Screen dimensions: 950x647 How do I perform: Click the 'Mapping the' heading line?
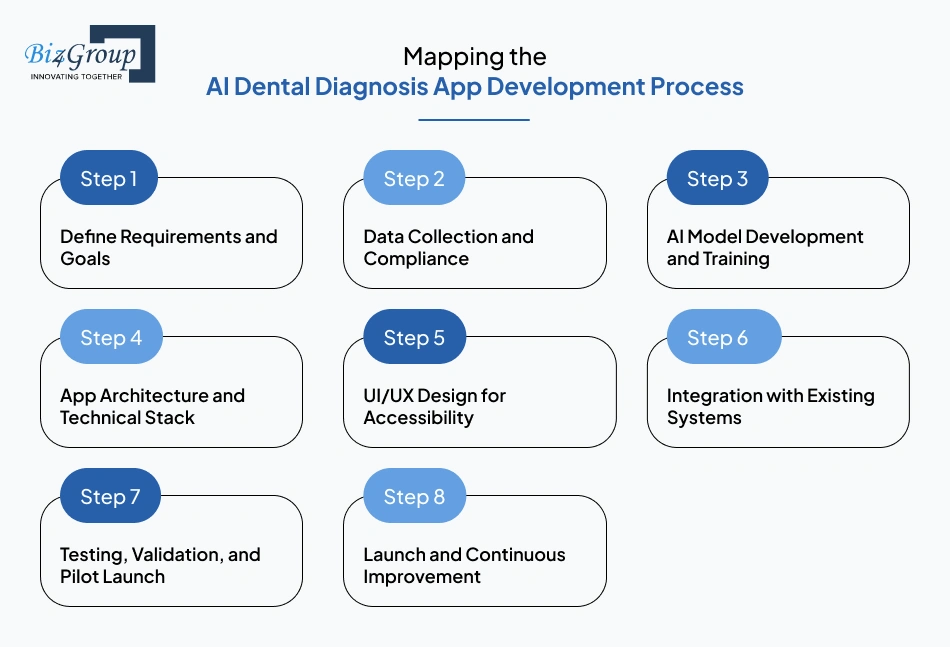[x=475, y=57]
